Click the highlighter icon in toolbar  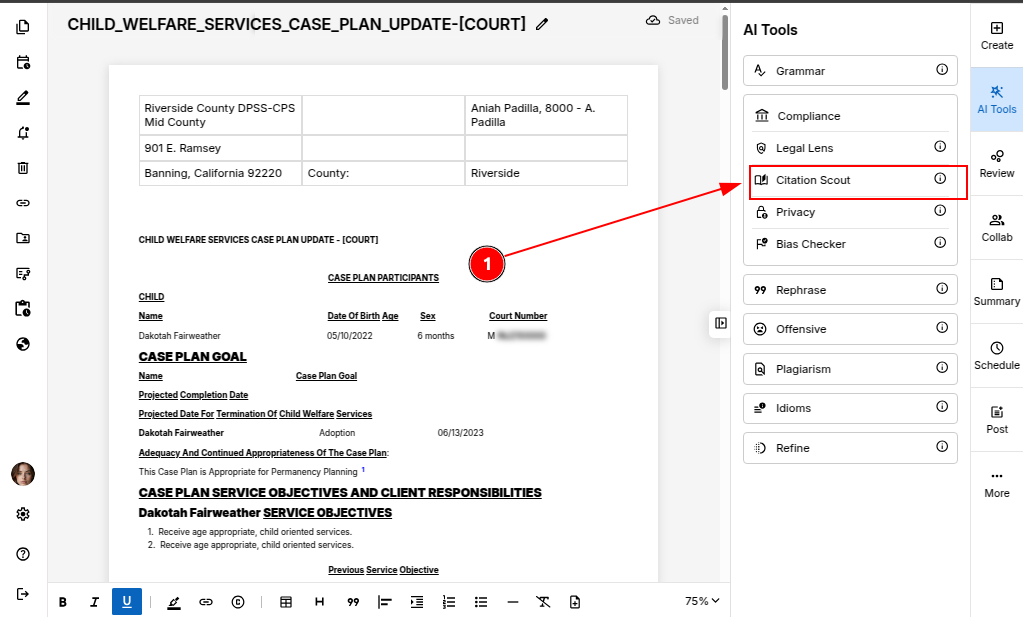[x=174, y=602]
